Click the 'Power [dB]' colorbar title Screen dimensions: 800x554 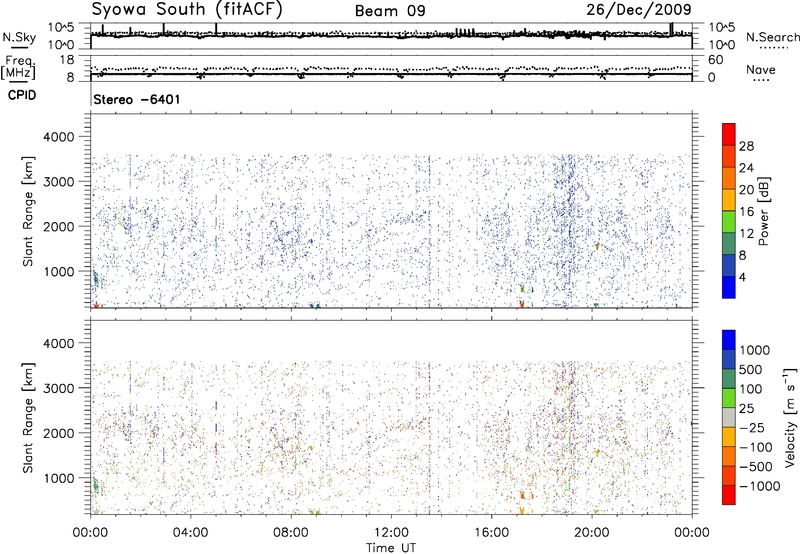tap(764, 211)
